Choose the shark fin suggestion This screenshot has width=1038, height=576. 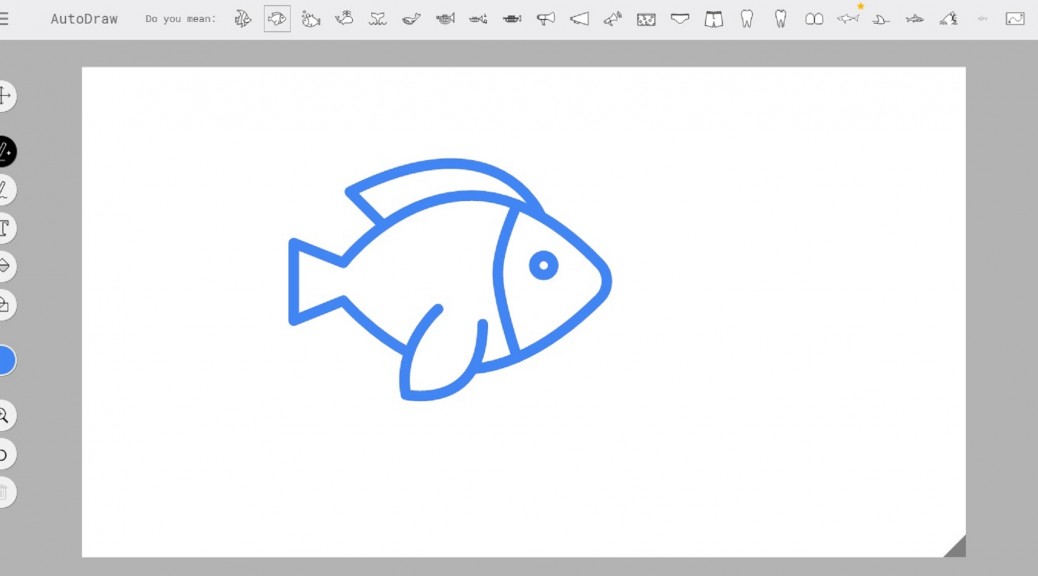pos(880,17)
